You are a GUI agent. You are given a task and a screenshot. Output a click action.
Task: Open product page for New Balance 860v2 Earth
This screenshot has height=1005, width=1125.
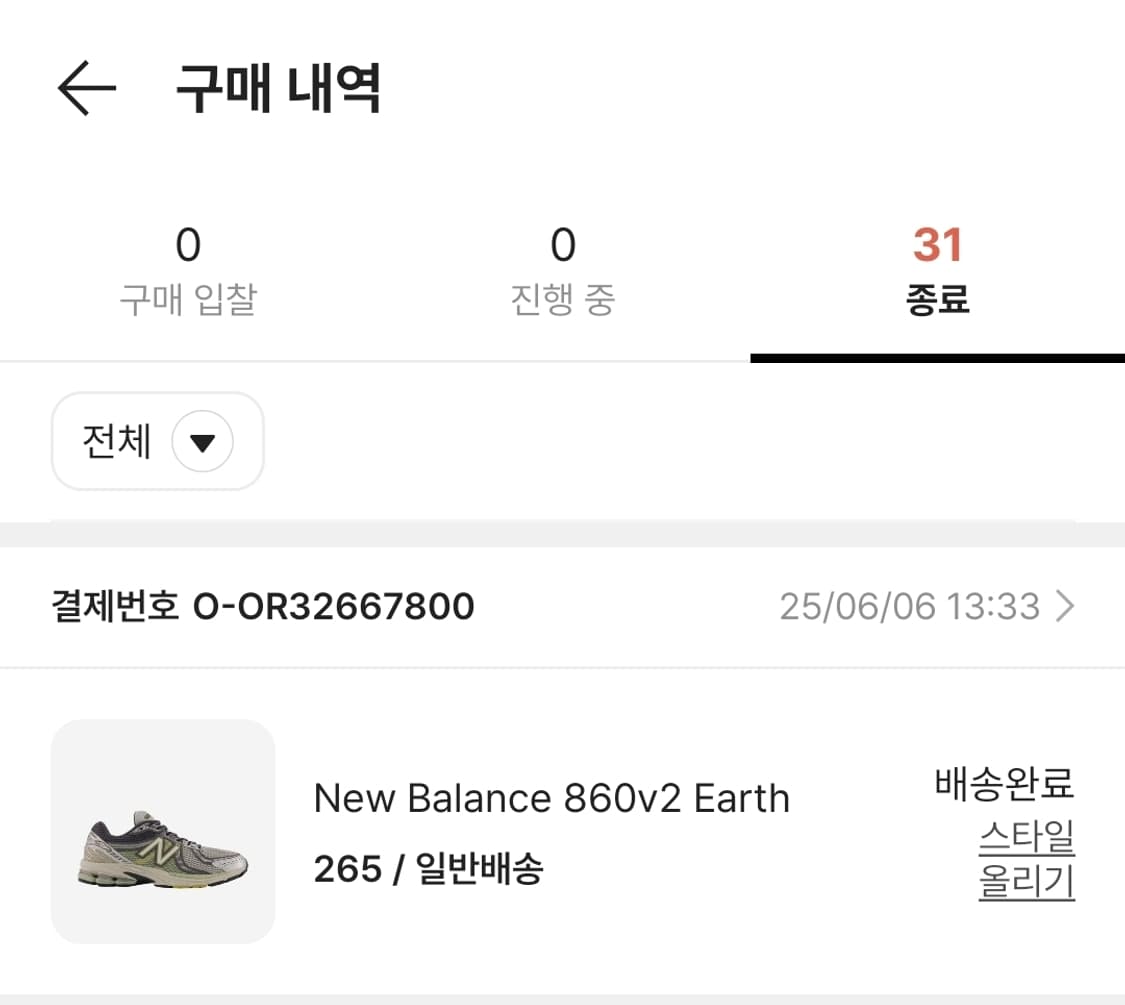(x=551, y=798)
